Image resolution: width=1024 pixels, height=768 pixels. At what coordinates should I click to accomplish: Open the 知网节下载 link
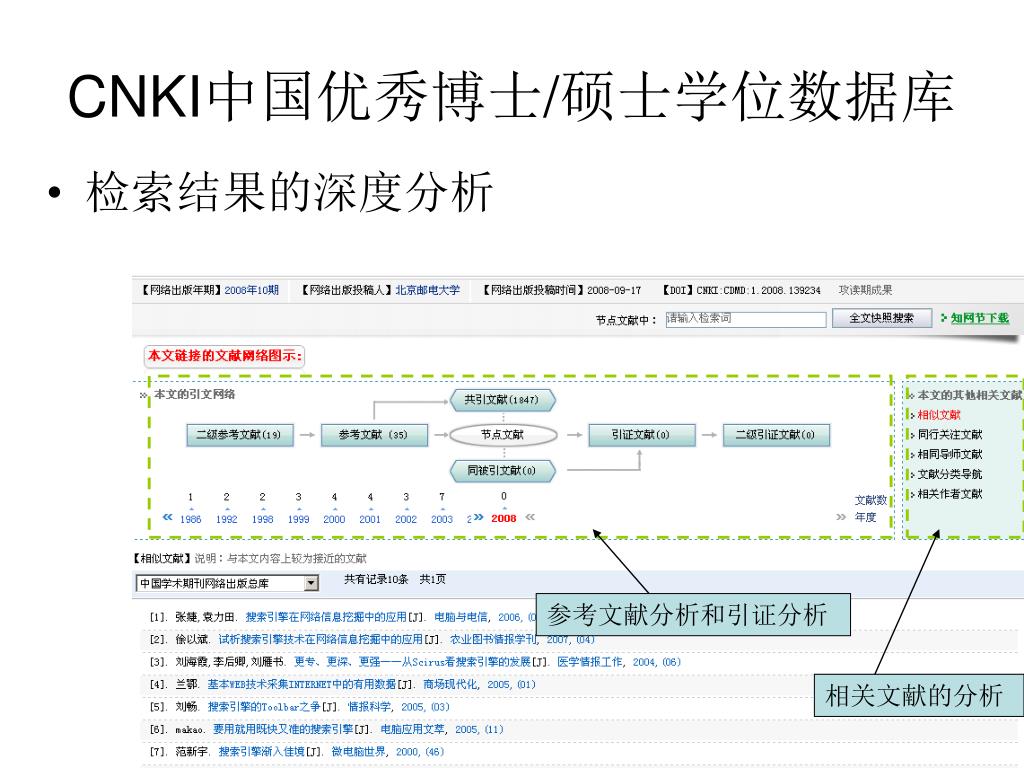[x=980, y=318]
